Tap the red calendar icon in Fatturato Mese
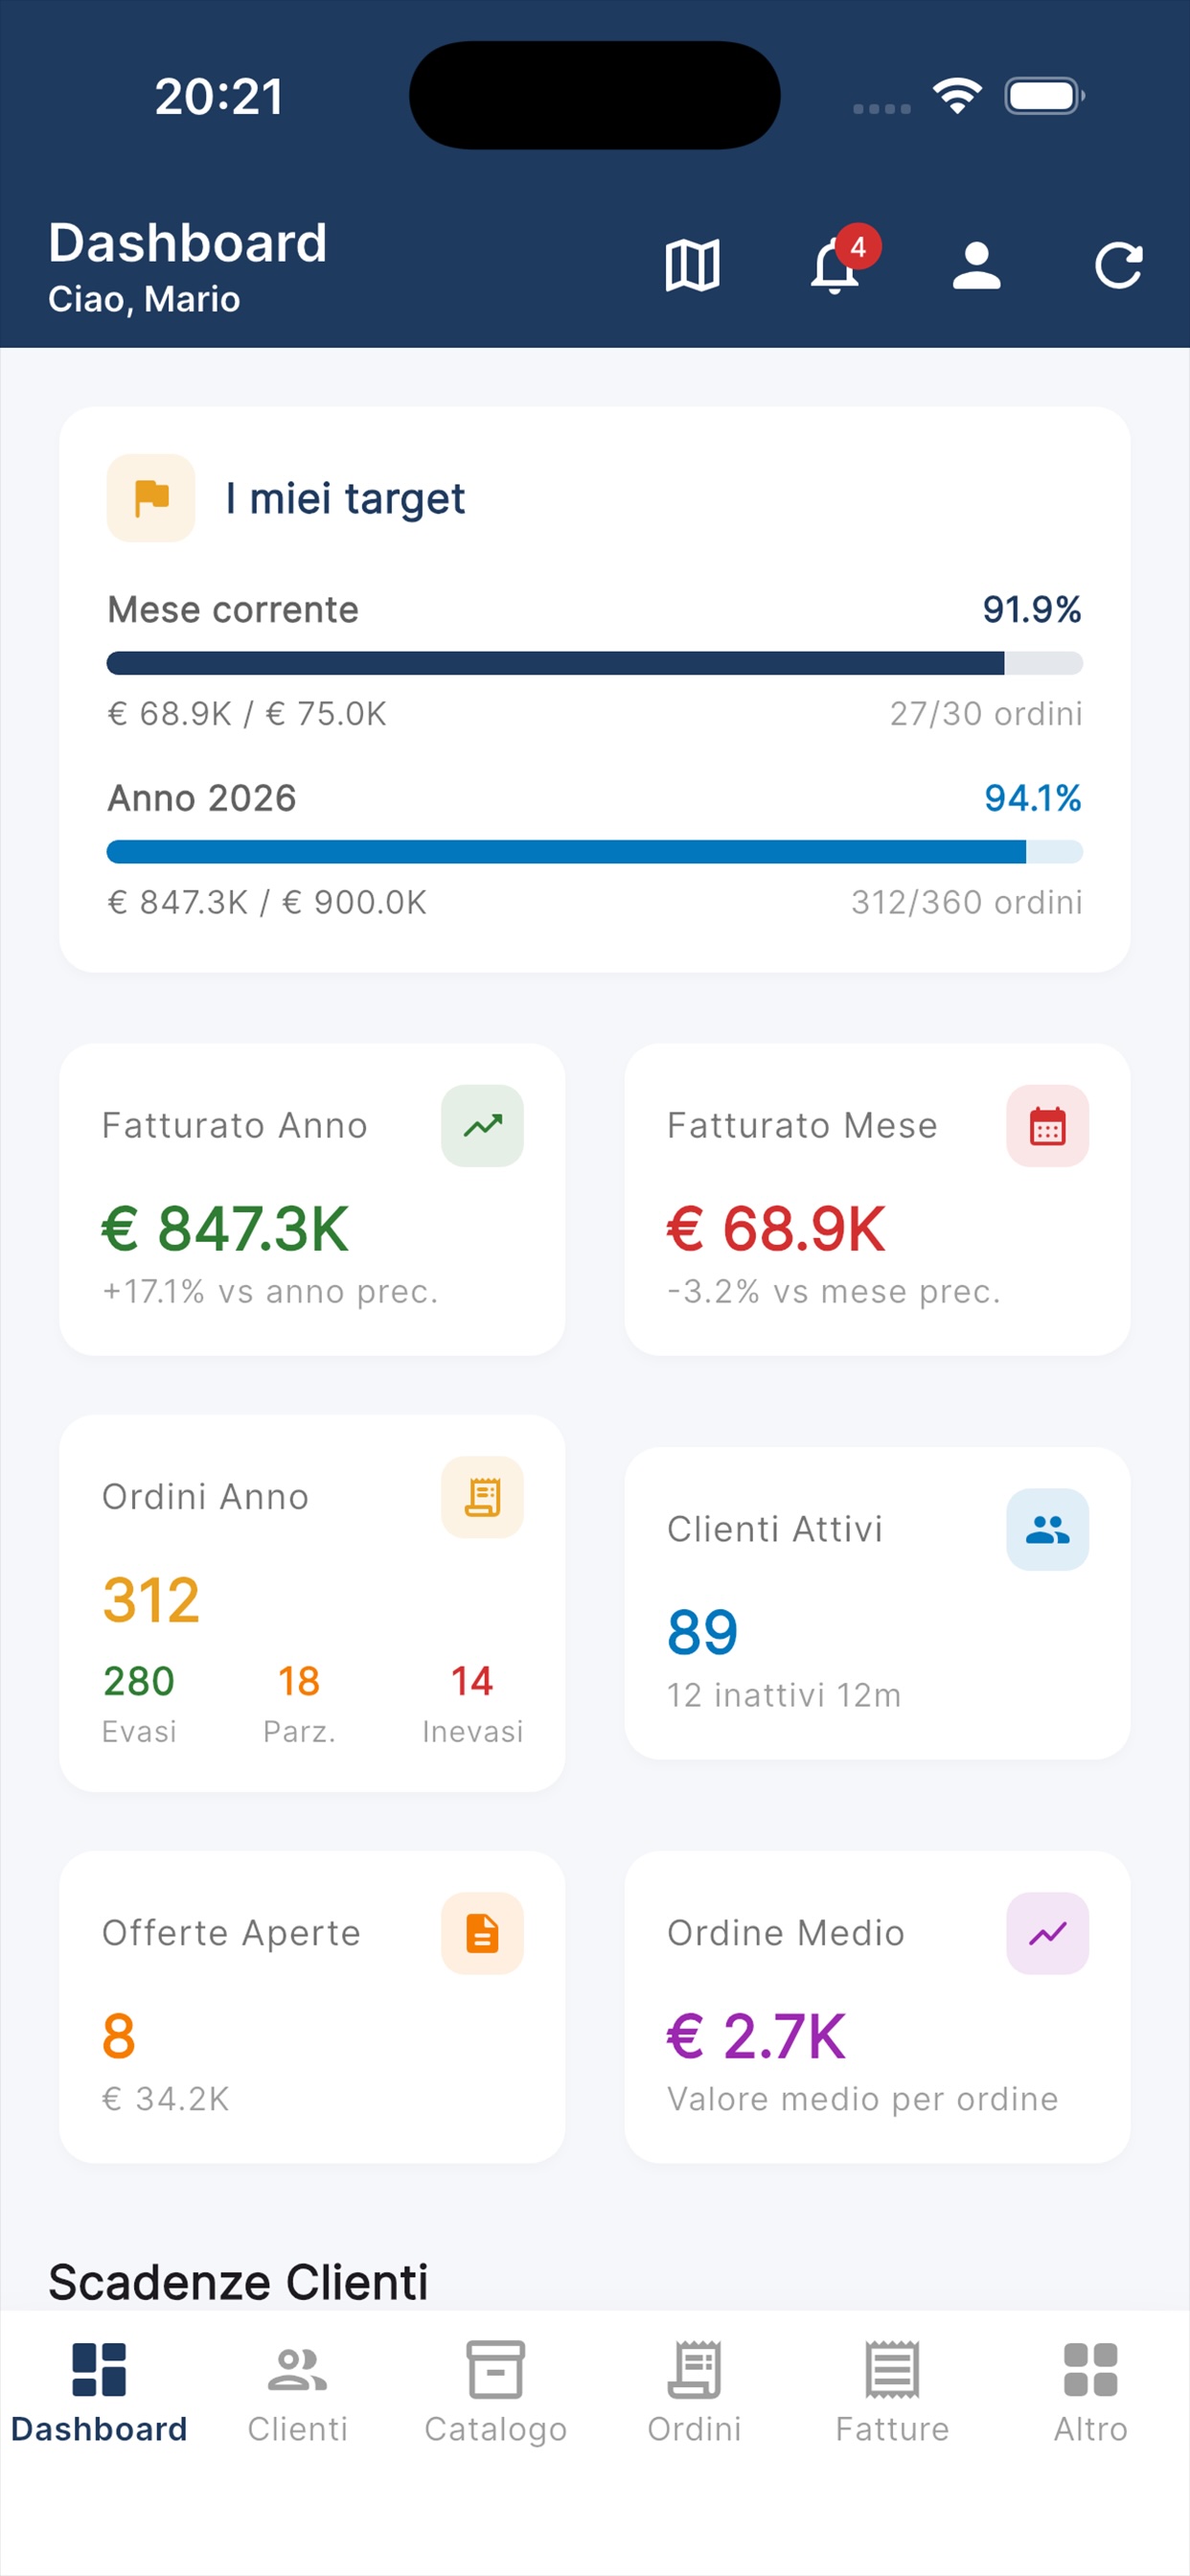Screen dimensions: 1190x2576 pos(1047,1126)
